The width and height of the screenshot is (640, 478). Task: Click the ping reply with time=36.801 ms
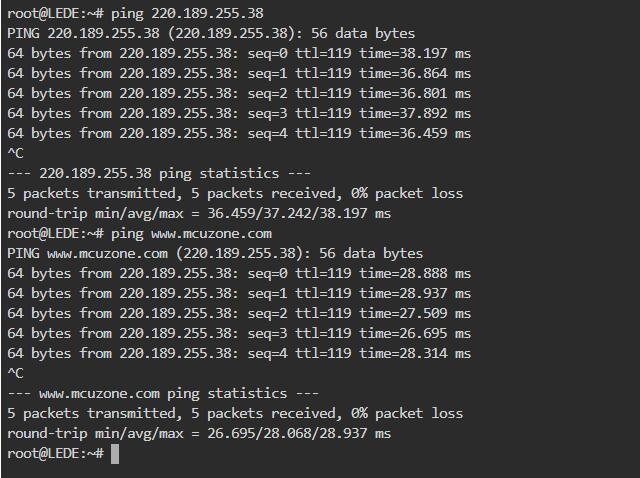(238, 93)
